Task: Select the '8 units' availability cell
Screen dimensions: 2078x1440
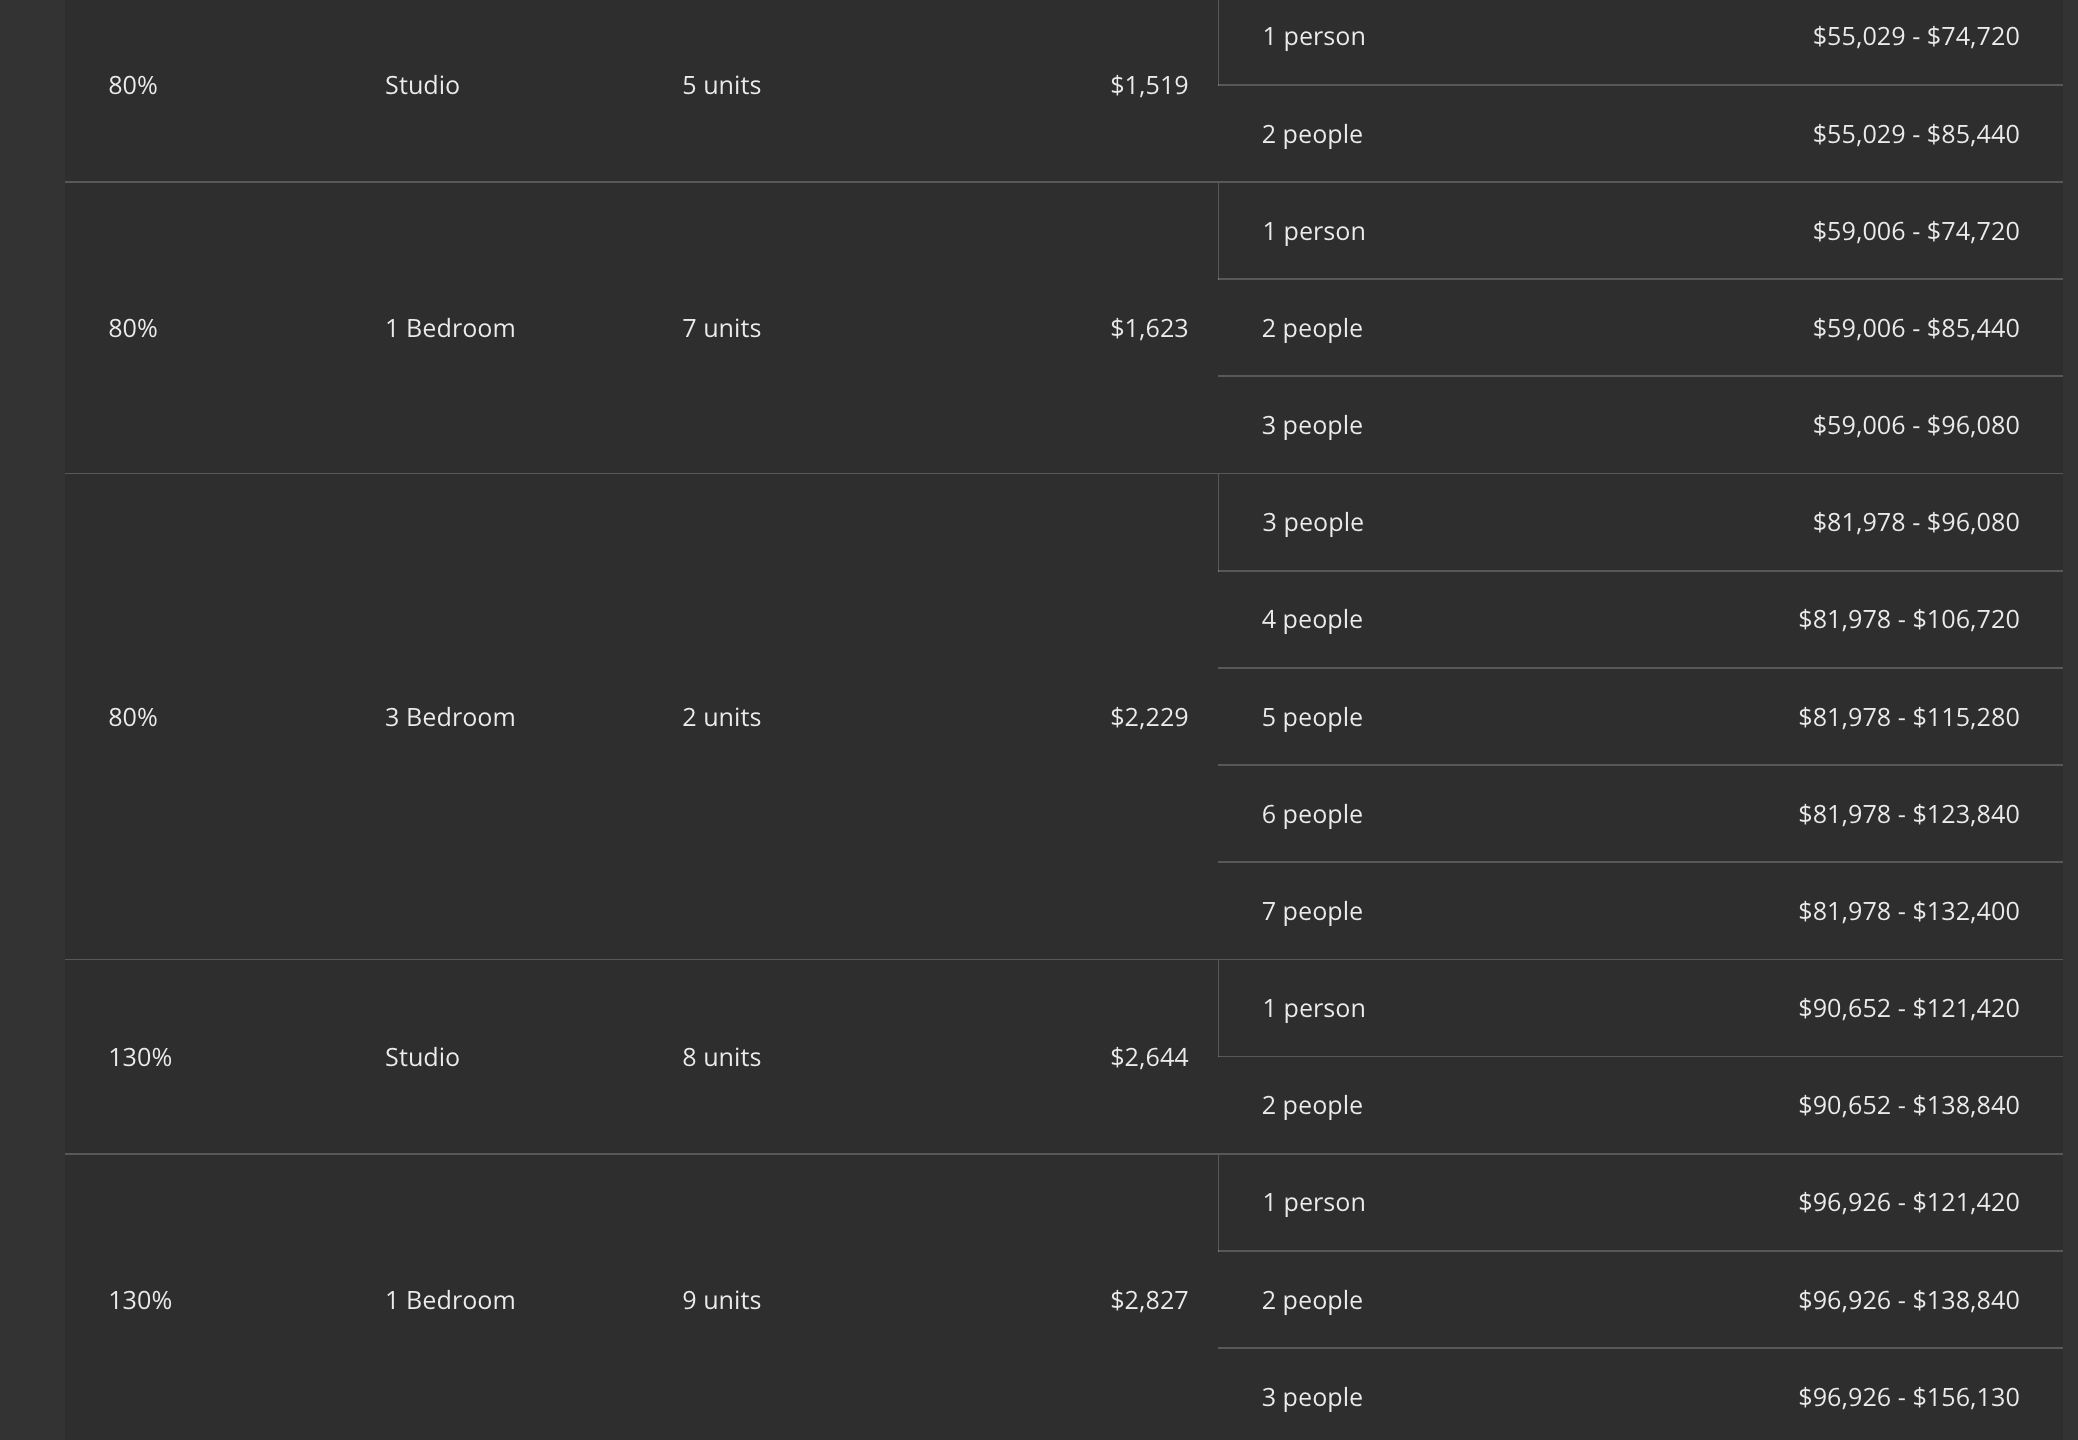Action: [x=721, y=1057]
